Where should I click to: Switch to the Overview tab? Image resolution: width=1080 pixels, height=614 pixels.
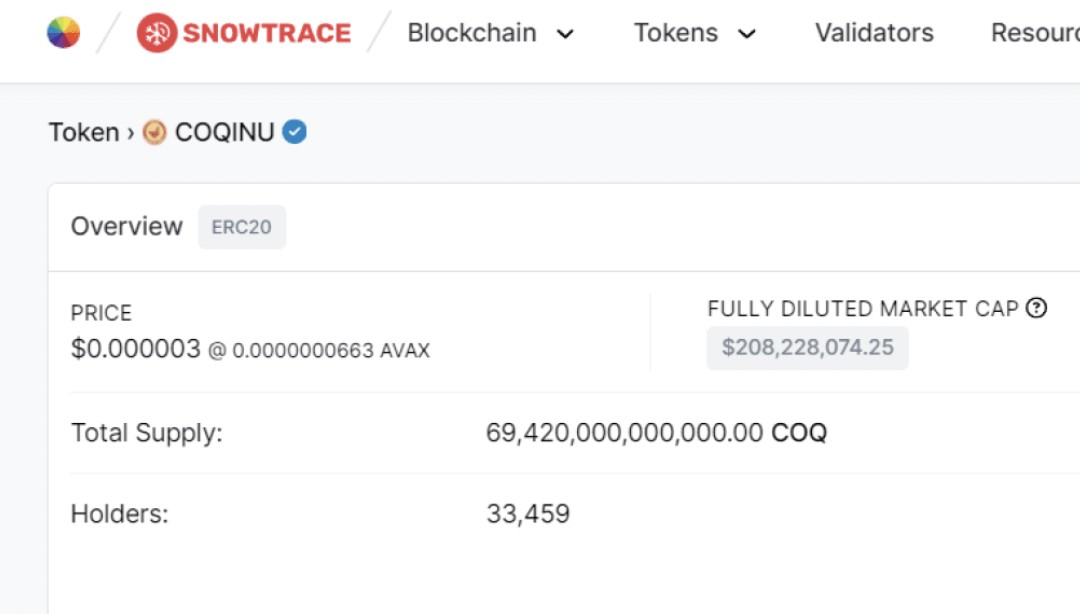click(126, 226)
